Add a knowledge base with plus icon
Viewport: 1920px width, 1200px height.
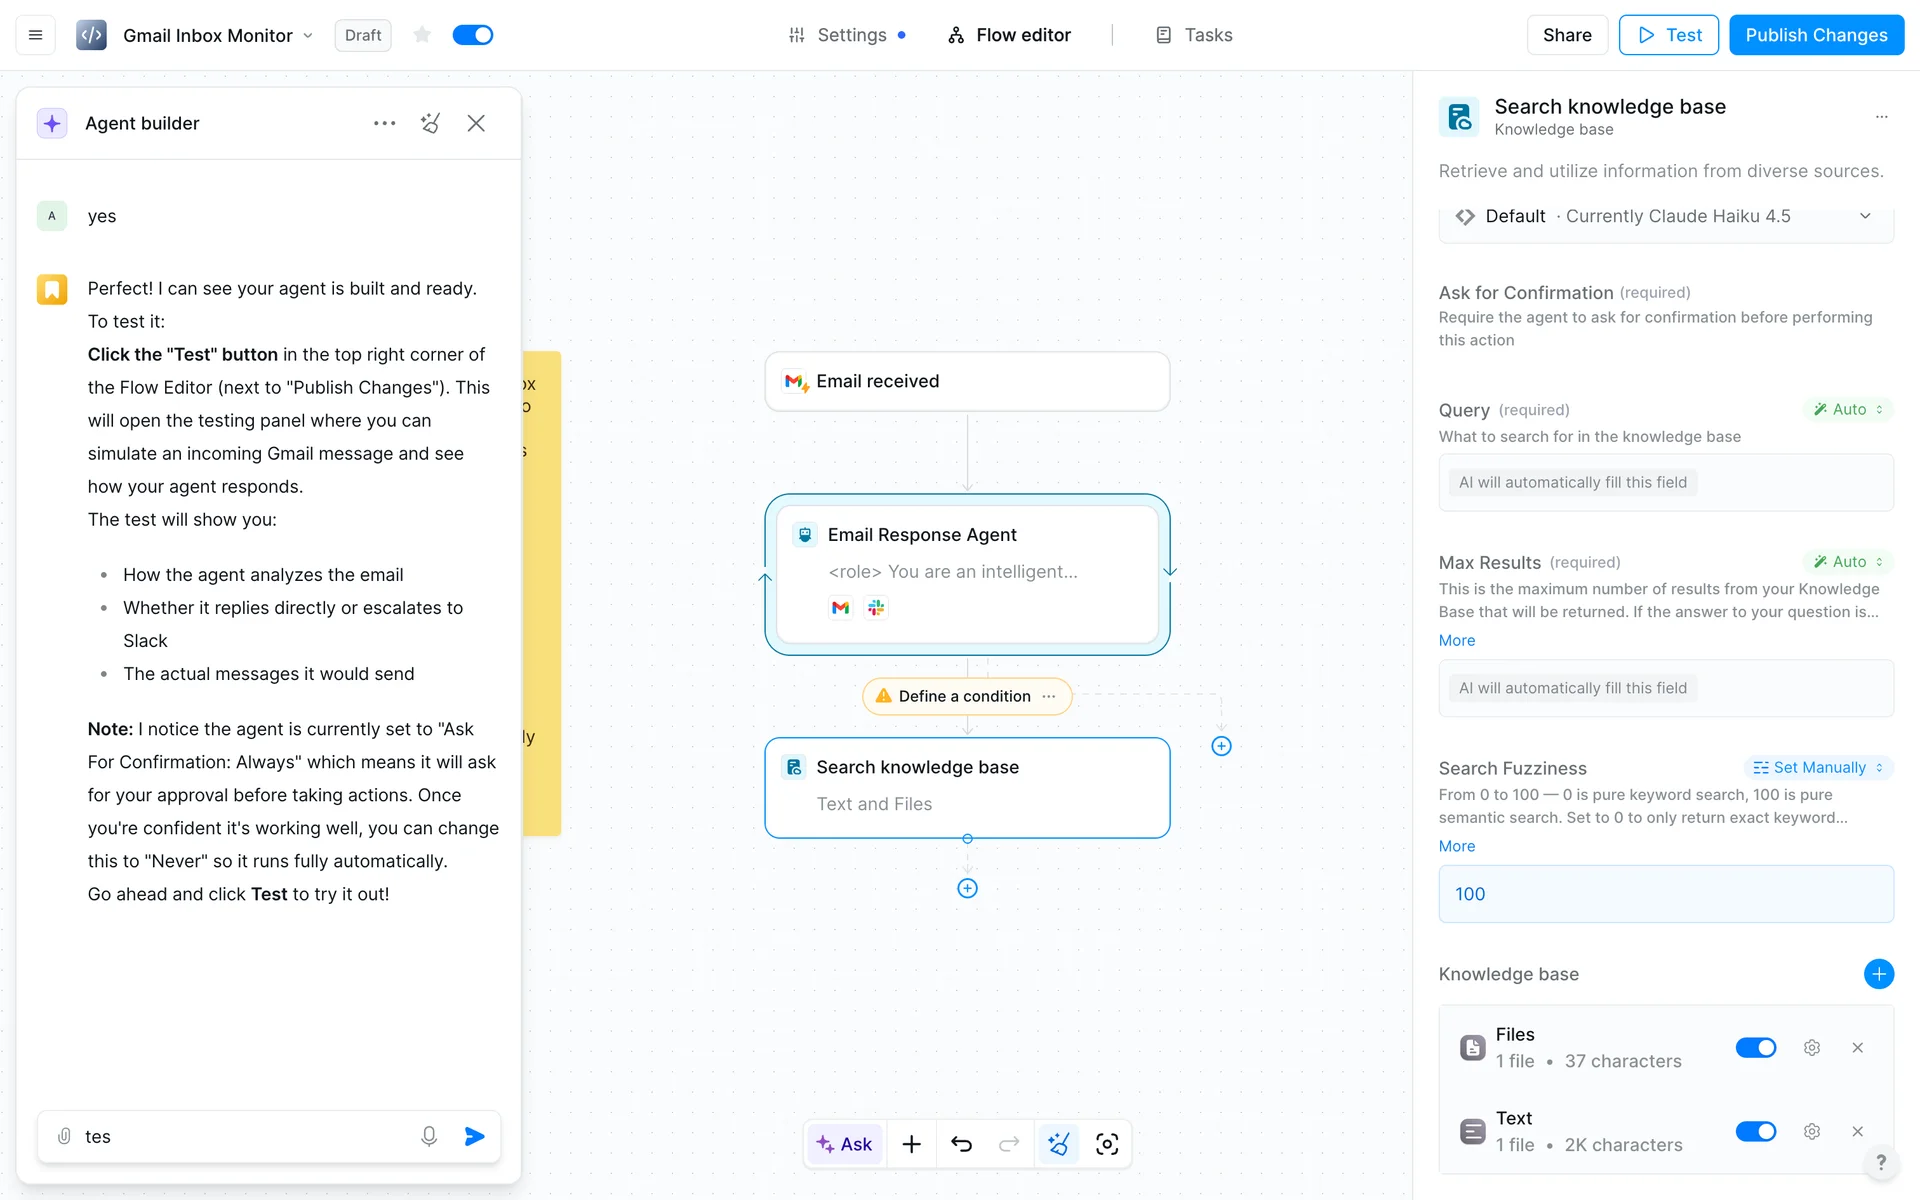tap(1878, 974)
